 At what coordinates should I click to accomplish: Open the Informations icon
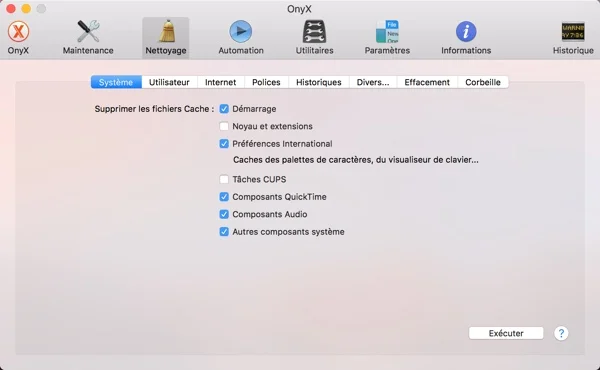[x=466, y=31]
